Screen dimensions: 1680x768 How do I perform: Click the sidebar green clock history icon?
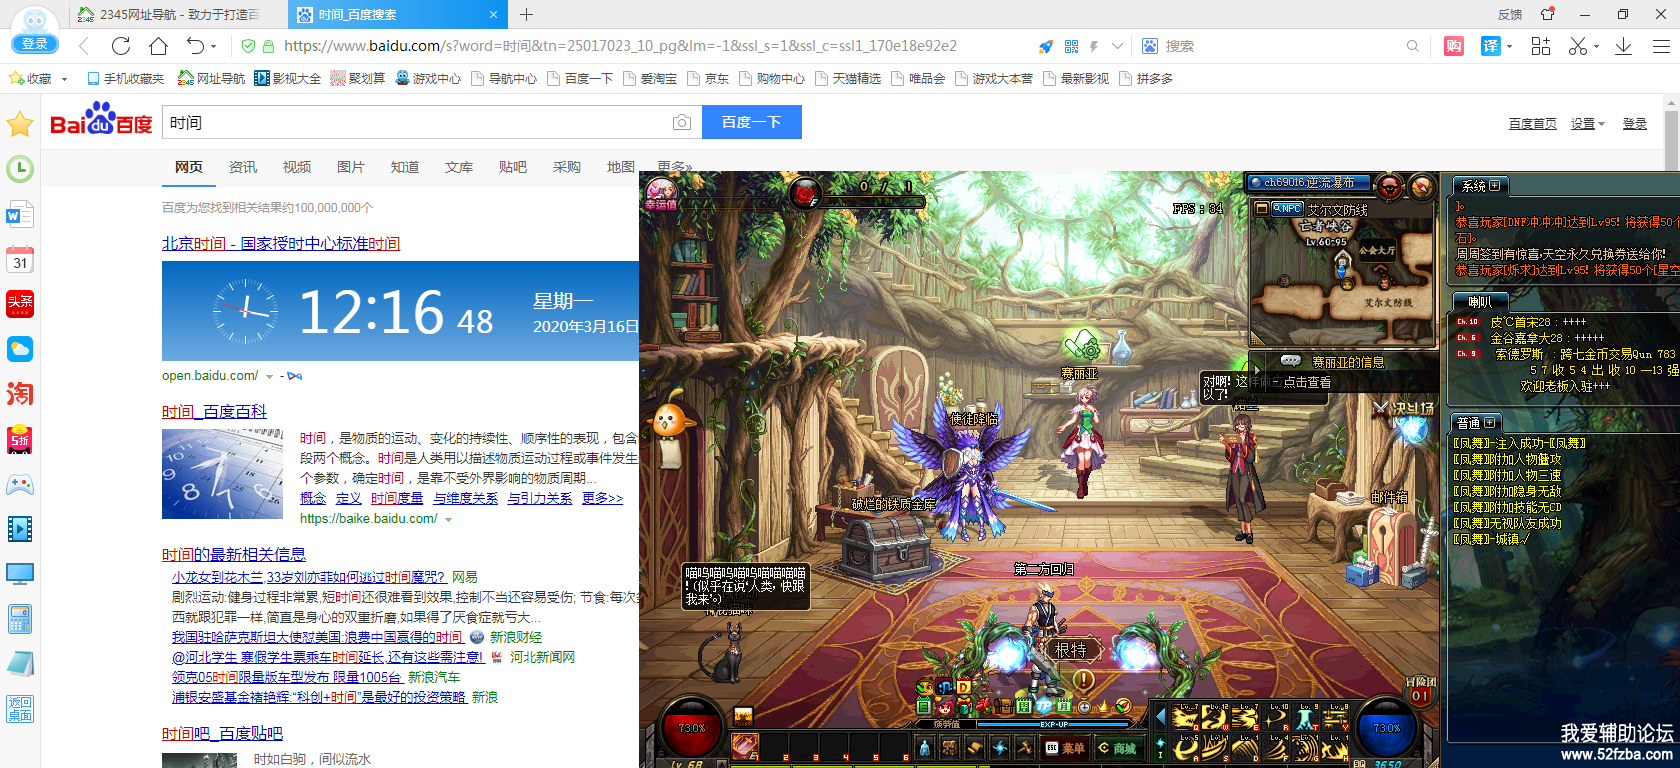20,169
